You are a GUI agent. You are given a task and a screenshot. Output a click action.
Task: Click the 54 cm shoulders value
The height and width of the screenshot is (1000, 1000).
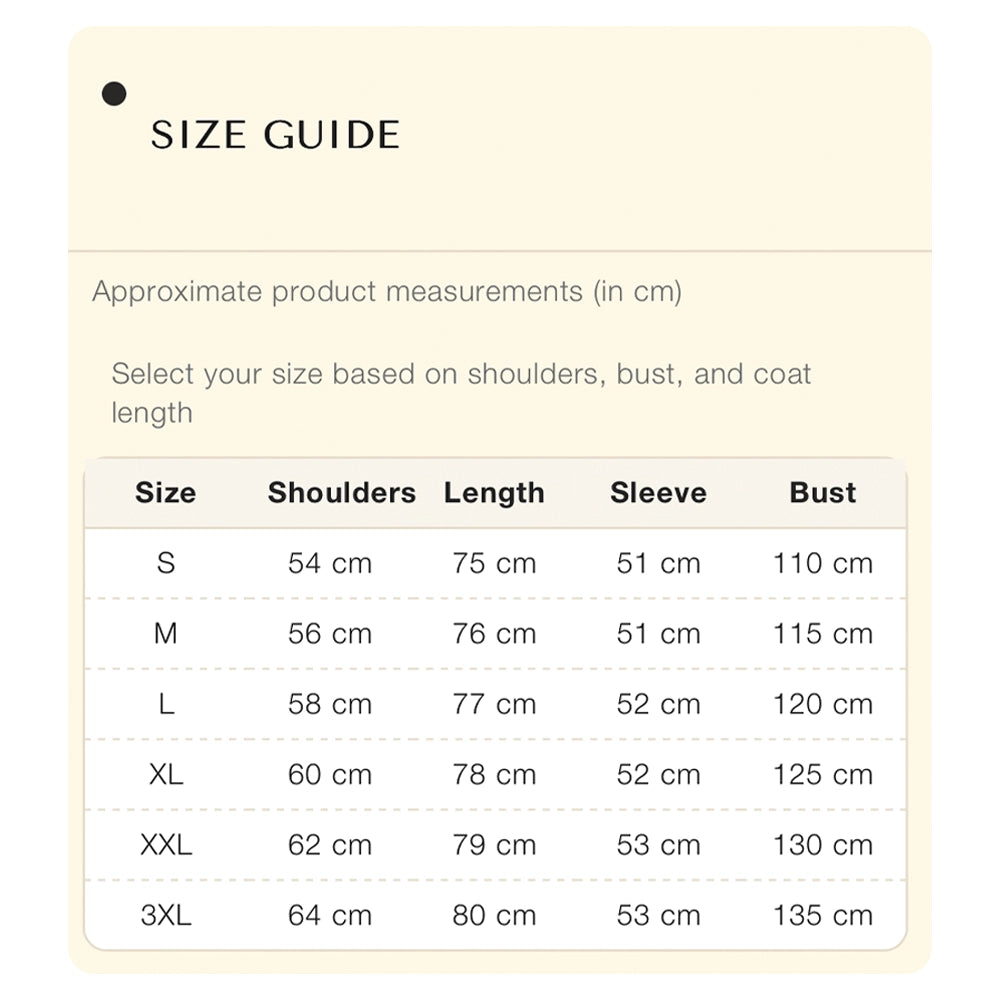330,563
